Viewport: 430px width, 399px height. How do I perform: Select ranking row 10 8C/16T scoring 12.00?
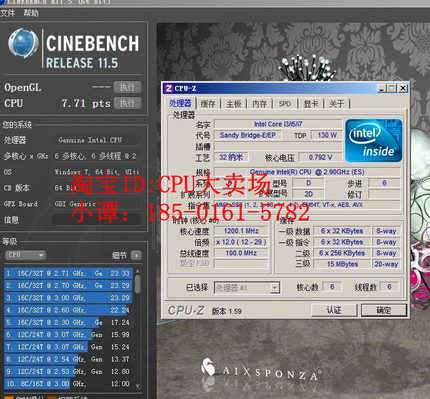click(68, 384)
